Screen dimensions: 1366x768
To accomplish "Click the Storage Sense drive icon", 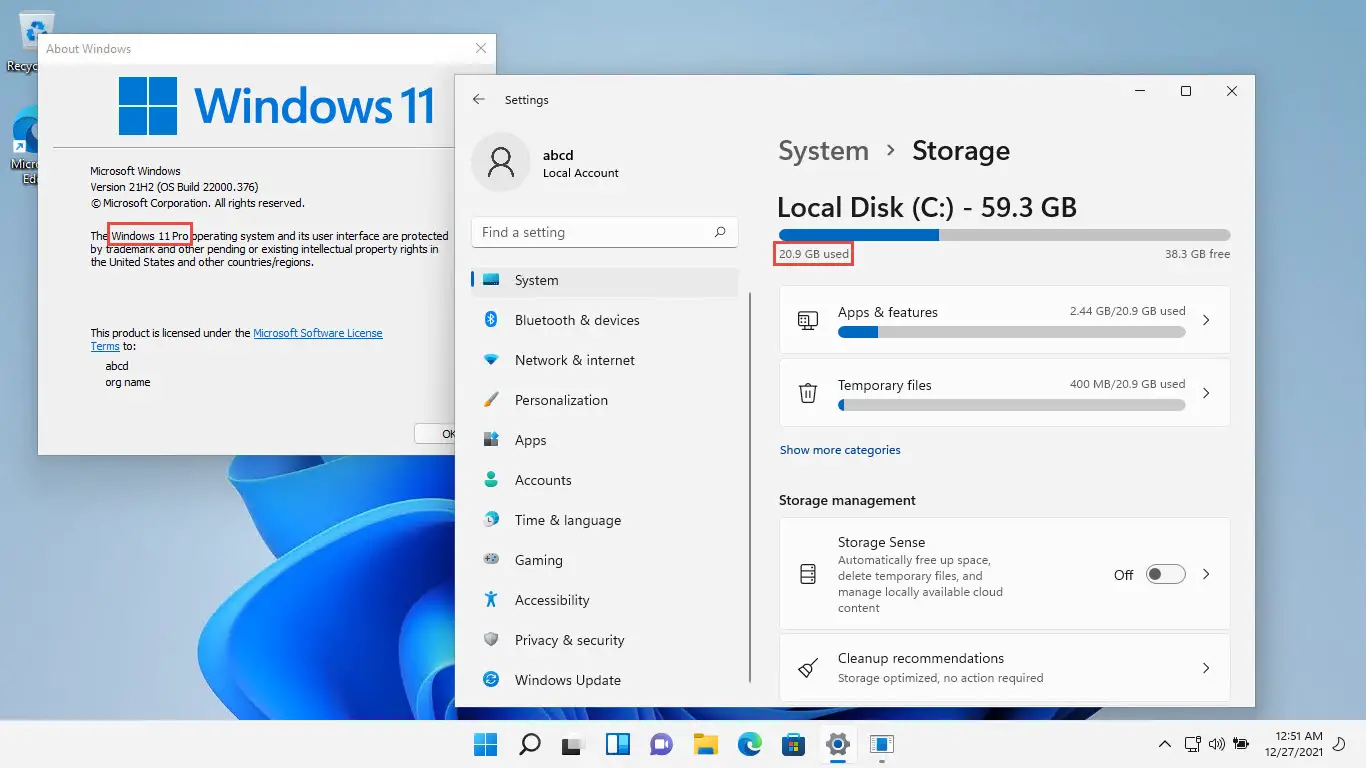I will [x=808, y=574].
